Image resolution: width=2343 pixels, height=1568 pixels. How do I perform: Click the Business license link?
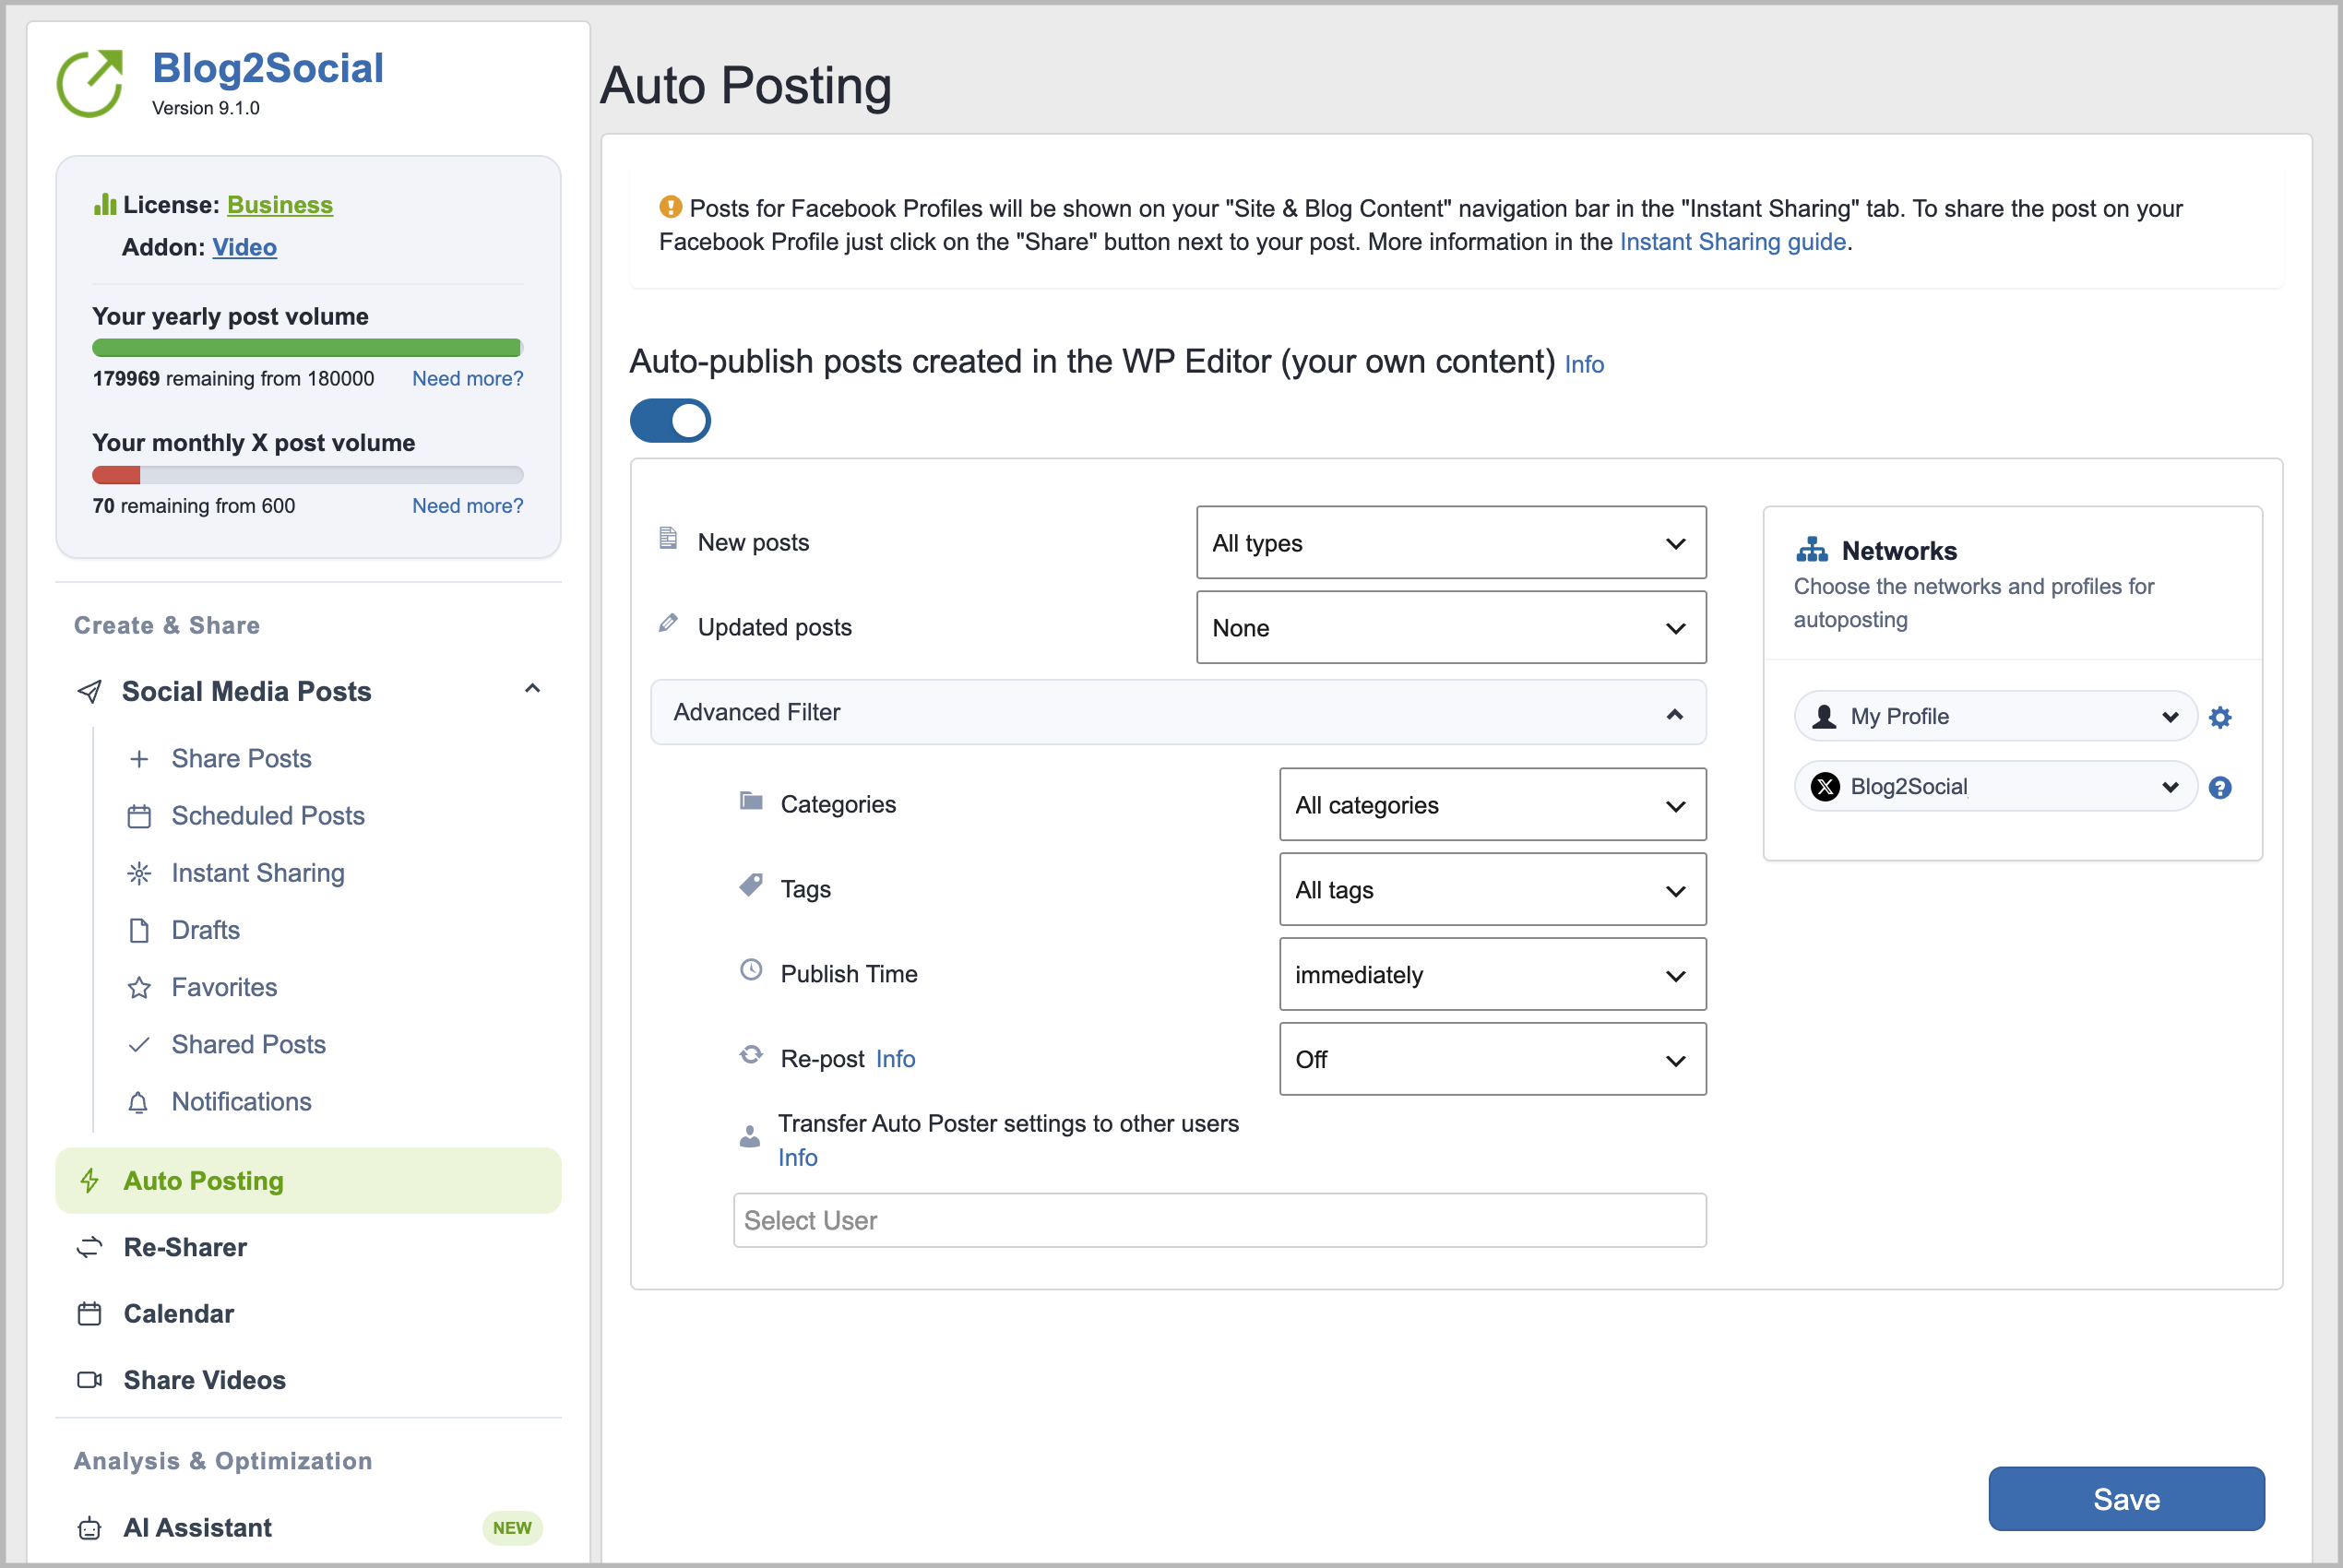(x=280, y=205)
